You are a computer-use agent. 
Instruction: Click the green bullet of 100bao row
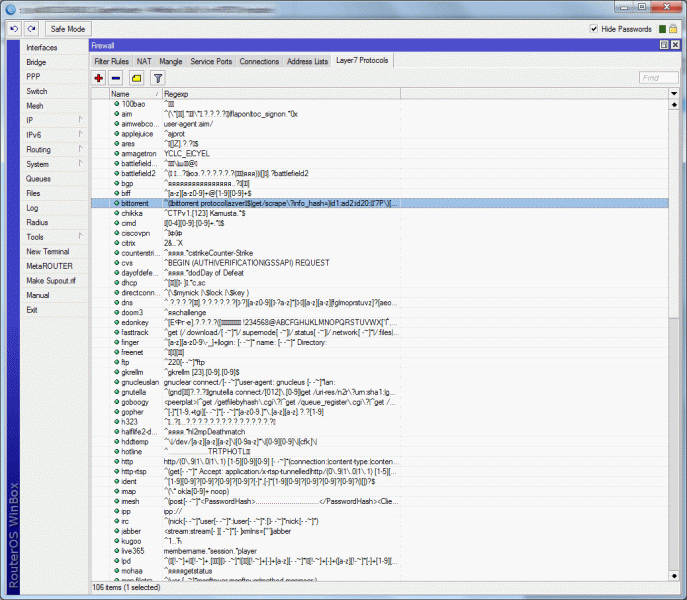tap(117, 104)
